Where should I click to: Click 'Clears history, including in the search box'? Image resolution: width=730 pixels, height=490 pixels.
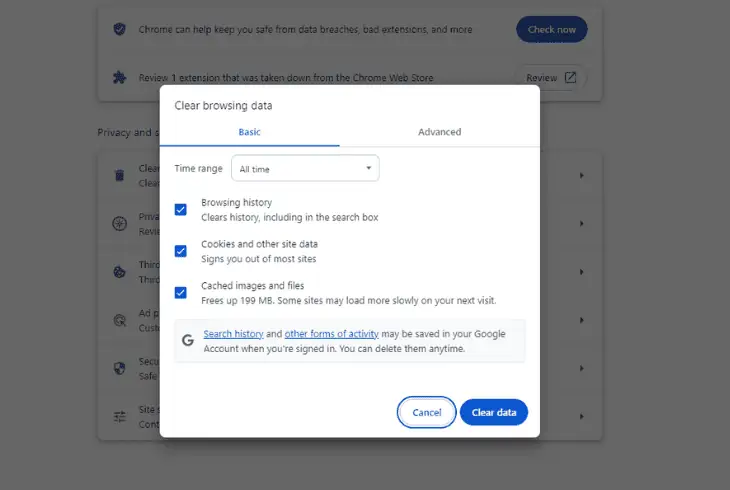point(290,218)
